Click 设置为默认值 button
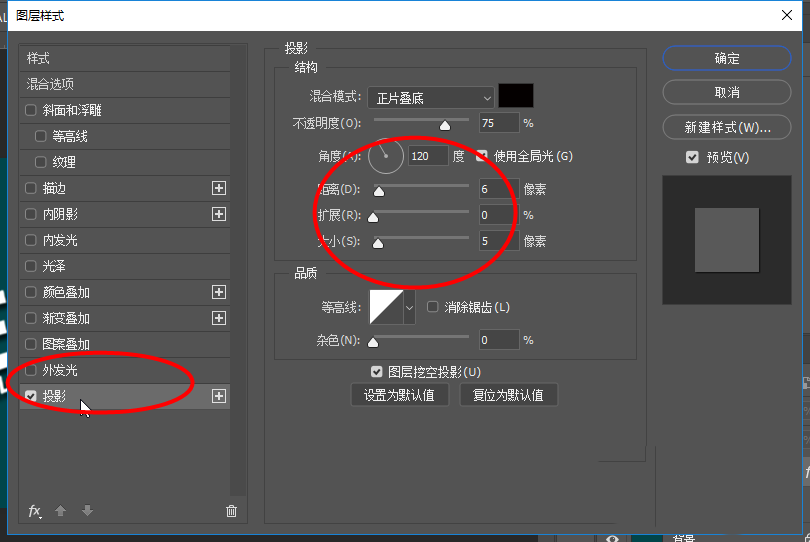This screenshot has height=542, width=810. [399, 395]
